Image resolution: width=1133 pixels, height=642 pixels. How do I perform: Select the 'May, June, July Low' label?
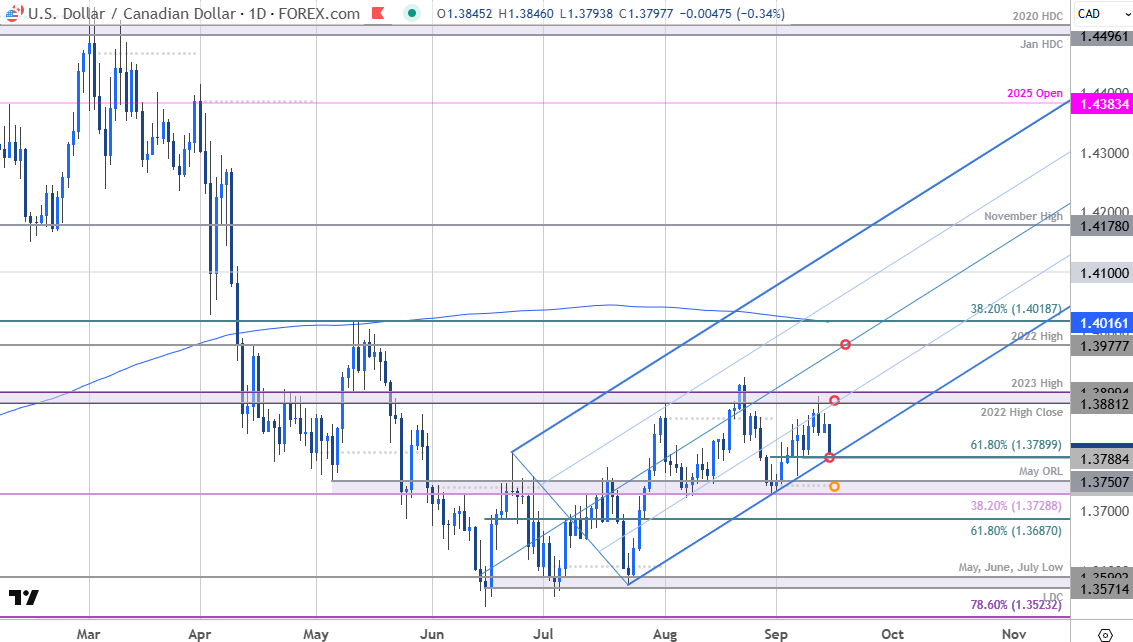[x=1011, y=568]
